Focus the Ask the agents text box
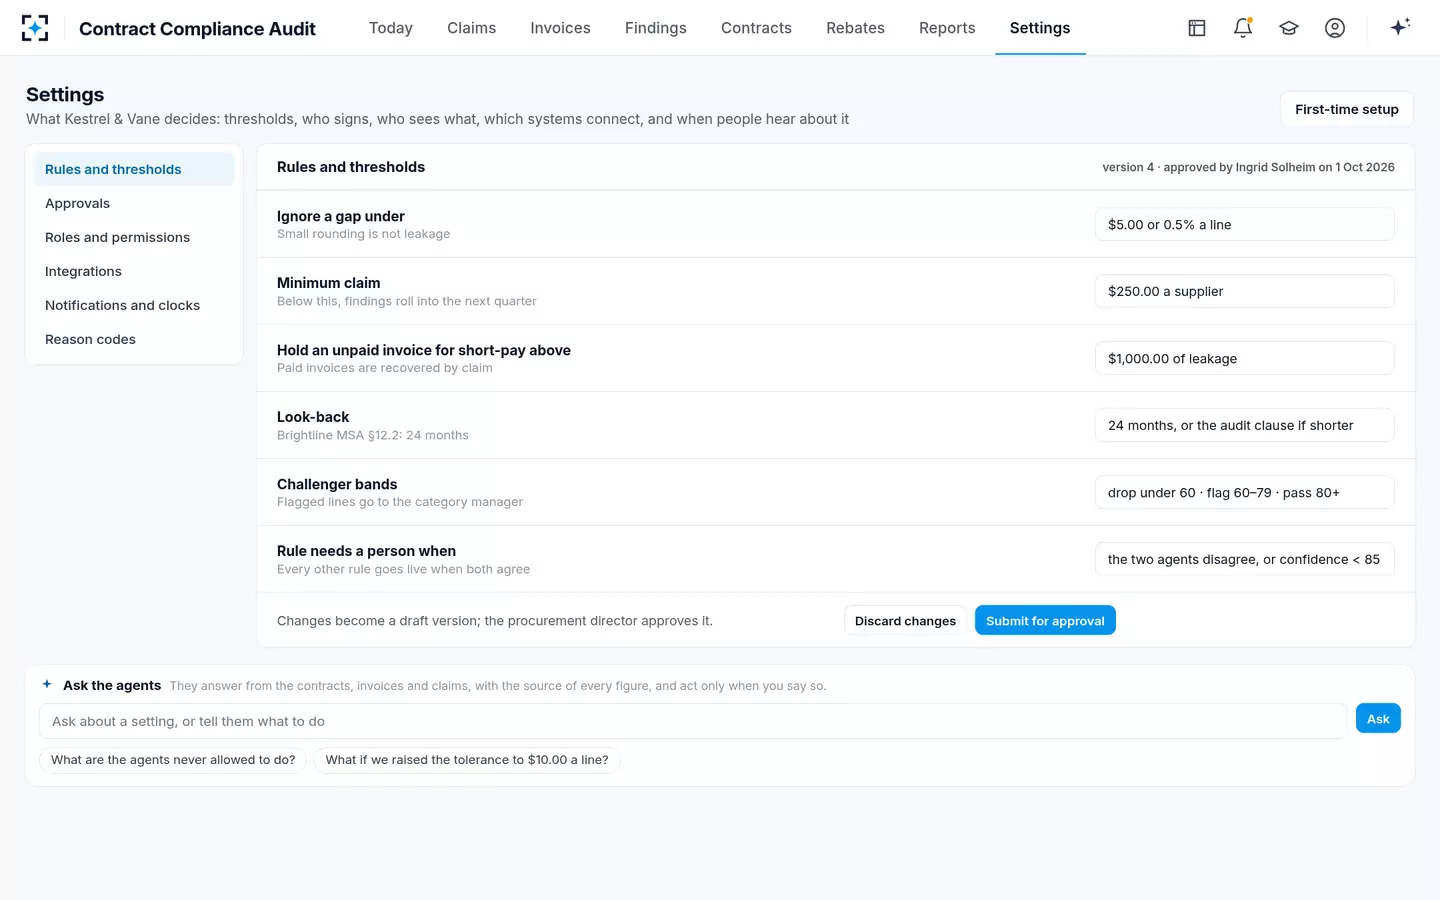The width and height of the screenshot is (1440, 900). click(x=693, y=721)
